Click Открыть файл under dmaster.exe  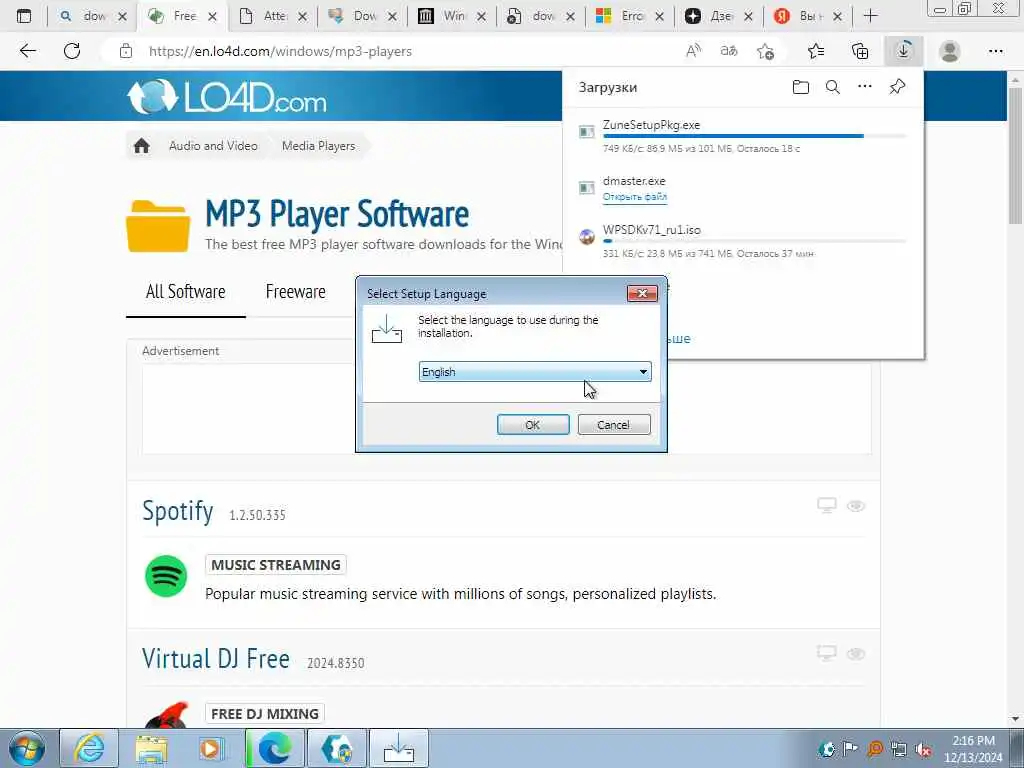click(635, 197)
